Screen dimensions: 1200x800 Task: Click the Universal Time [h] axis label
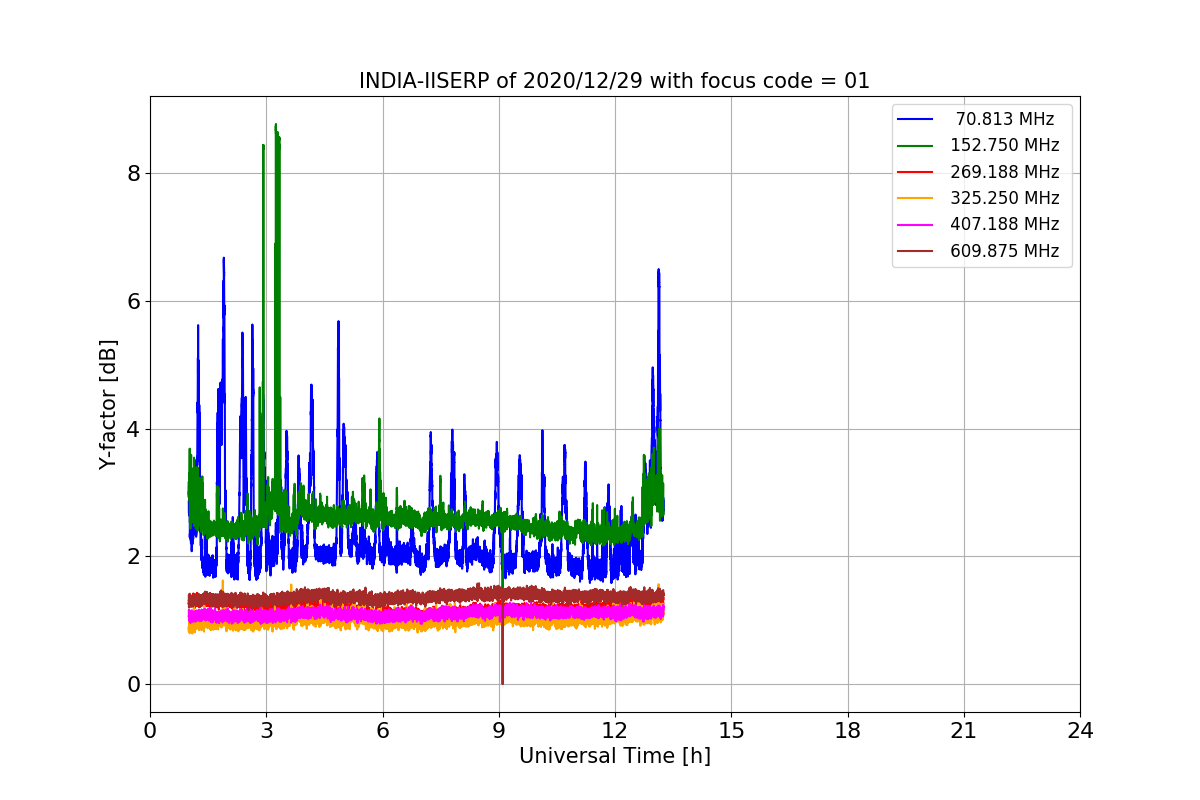(x=615, y=756)
